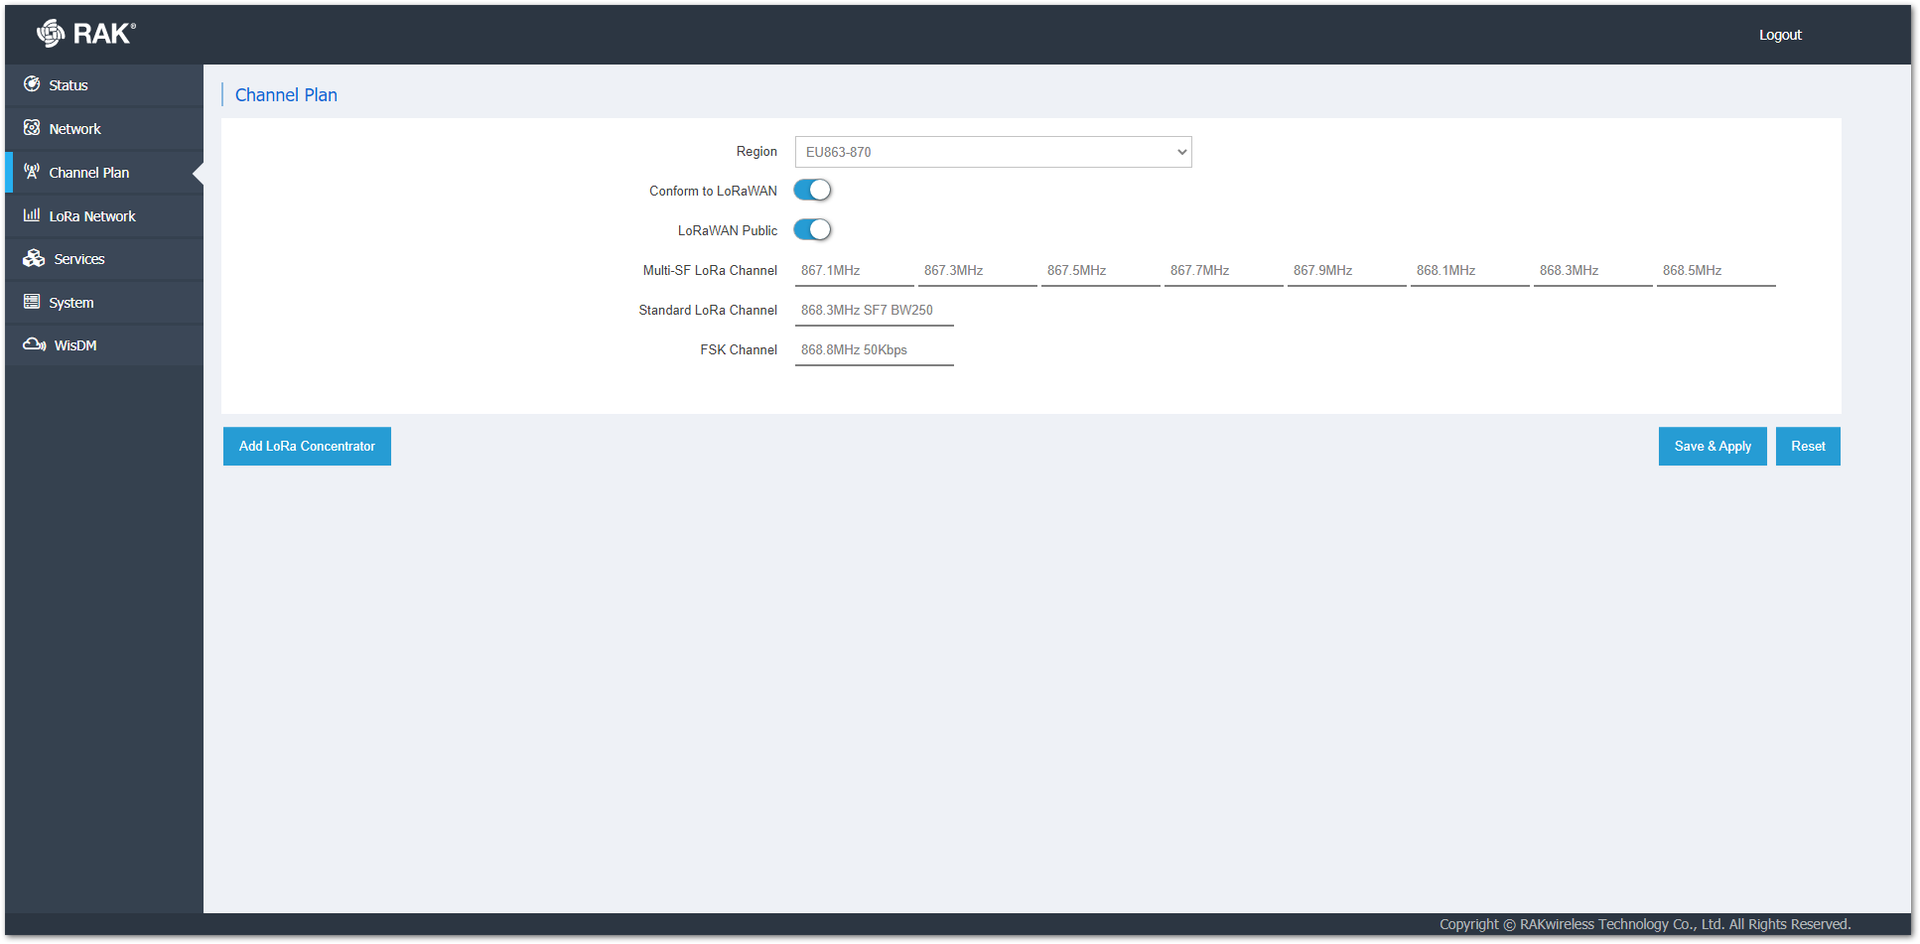Screen dimensions: 1920x944
Task: Click the WisDM cloud icon
Action: 35,345
